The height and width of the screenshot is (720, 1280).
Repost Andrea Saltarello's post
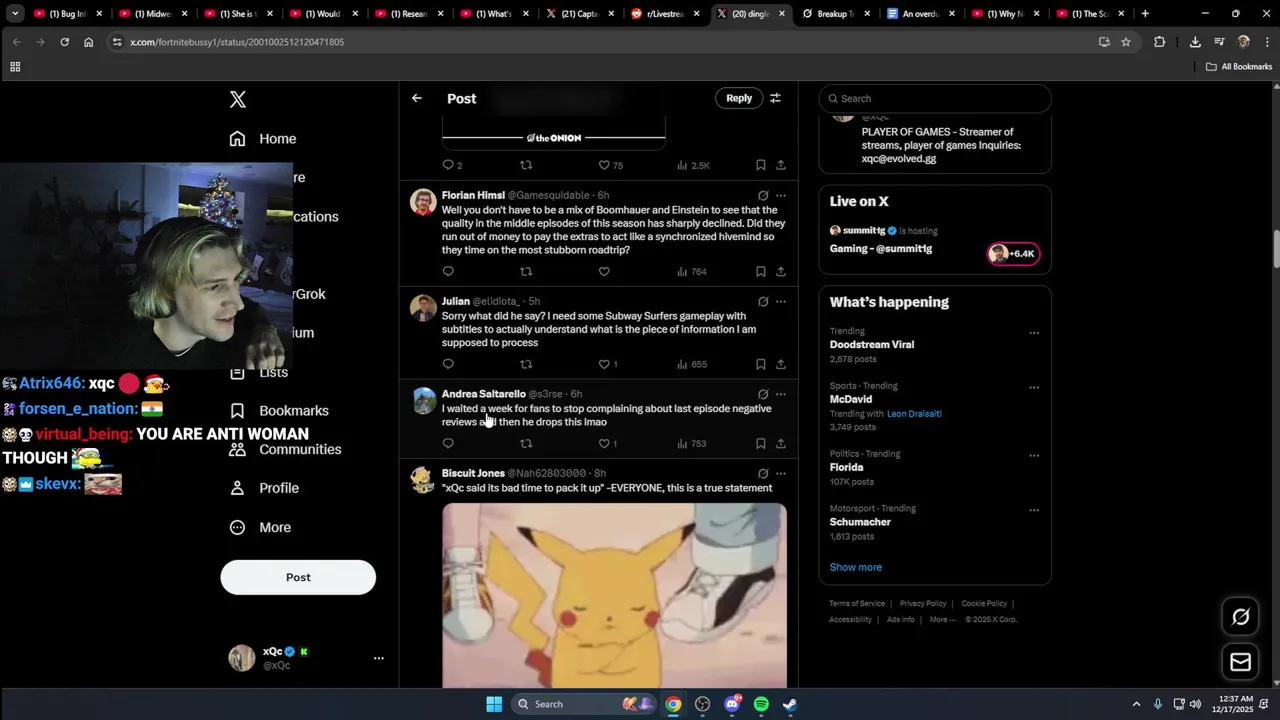point(526,443)
